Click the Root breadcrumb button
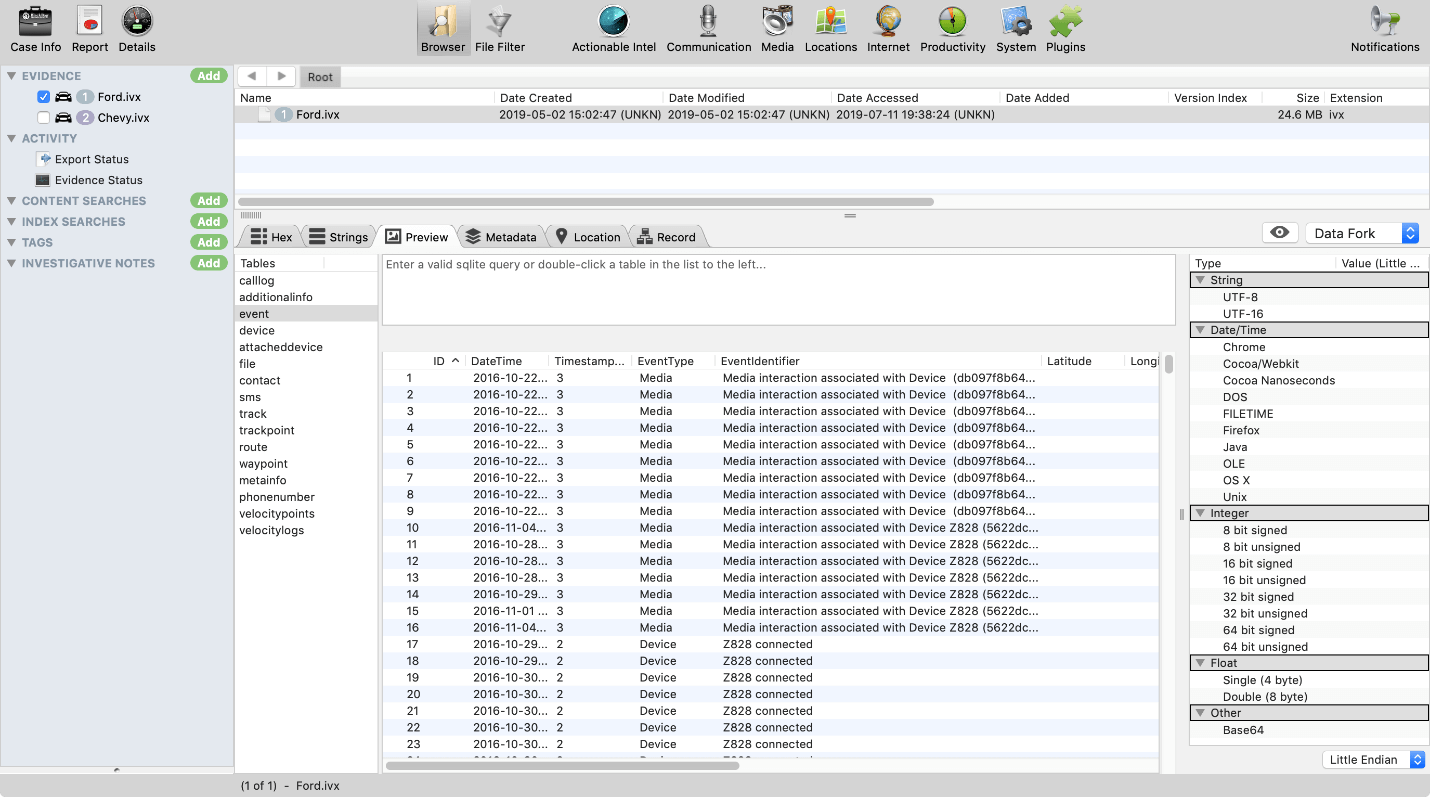 [x=319, y=76]
